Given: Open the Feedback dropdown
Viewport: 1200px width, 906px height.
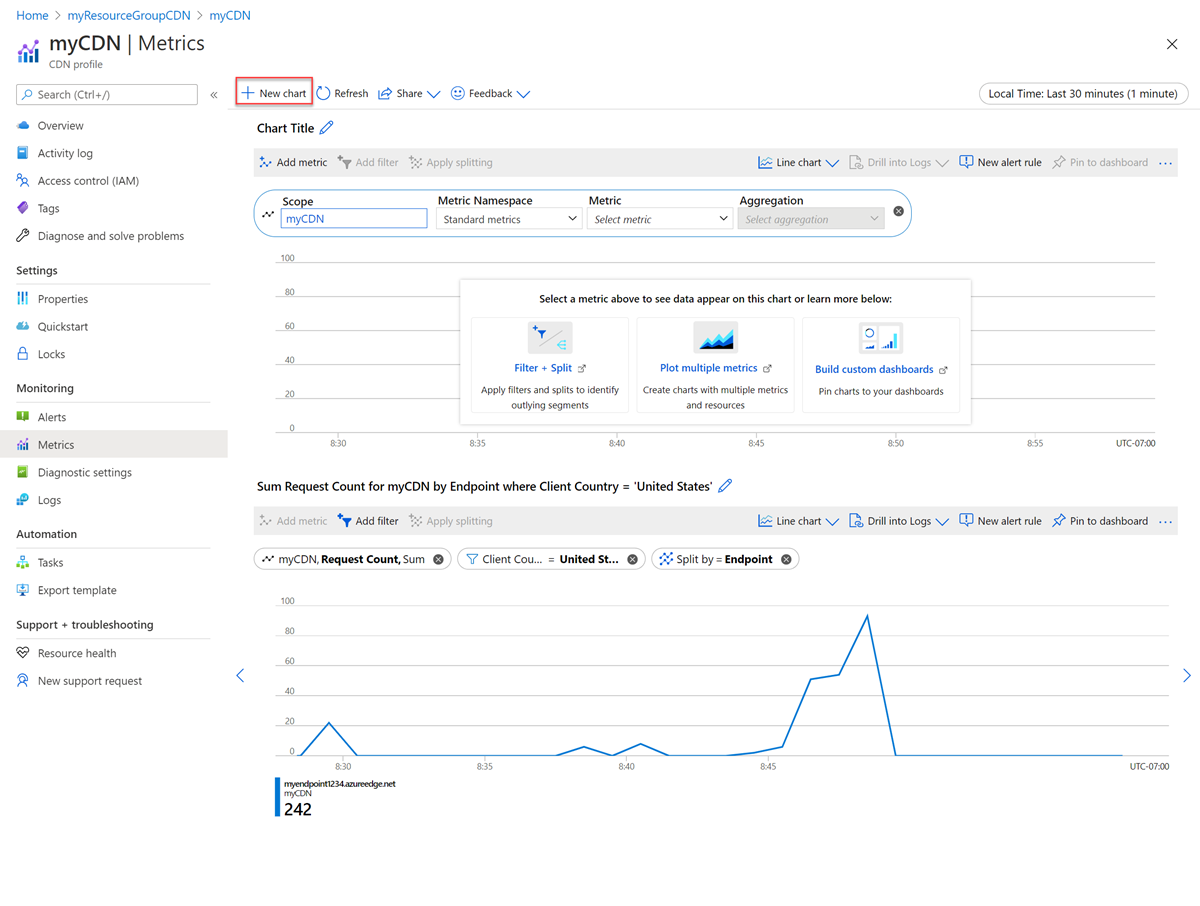Looking at the screenshot, I should coord(490,93).
